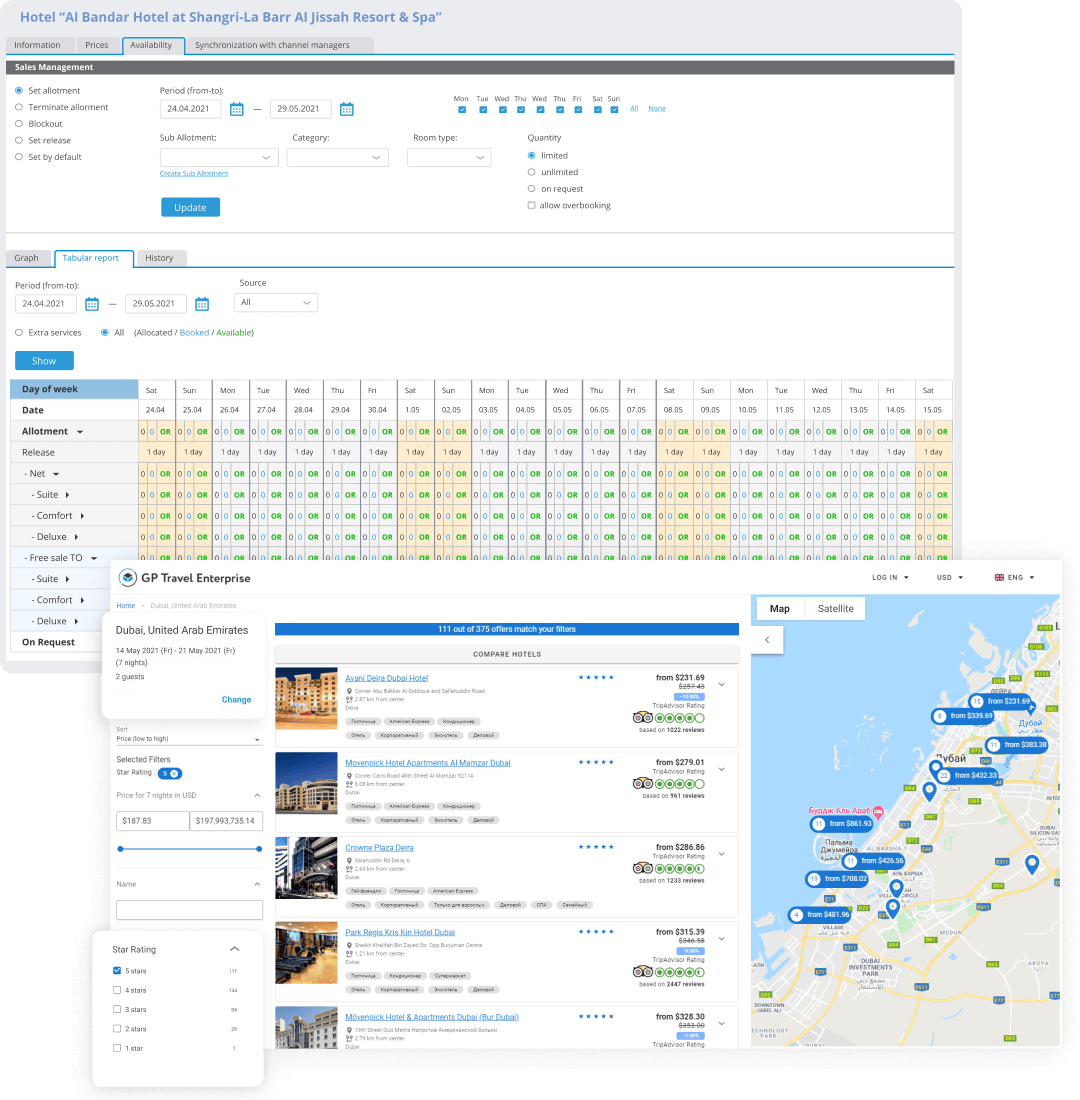Image resolution: width=1080 pixels, height=1100 pixels.
Task: Click the from $481.96 map price marker
Action: pos(820,915)
